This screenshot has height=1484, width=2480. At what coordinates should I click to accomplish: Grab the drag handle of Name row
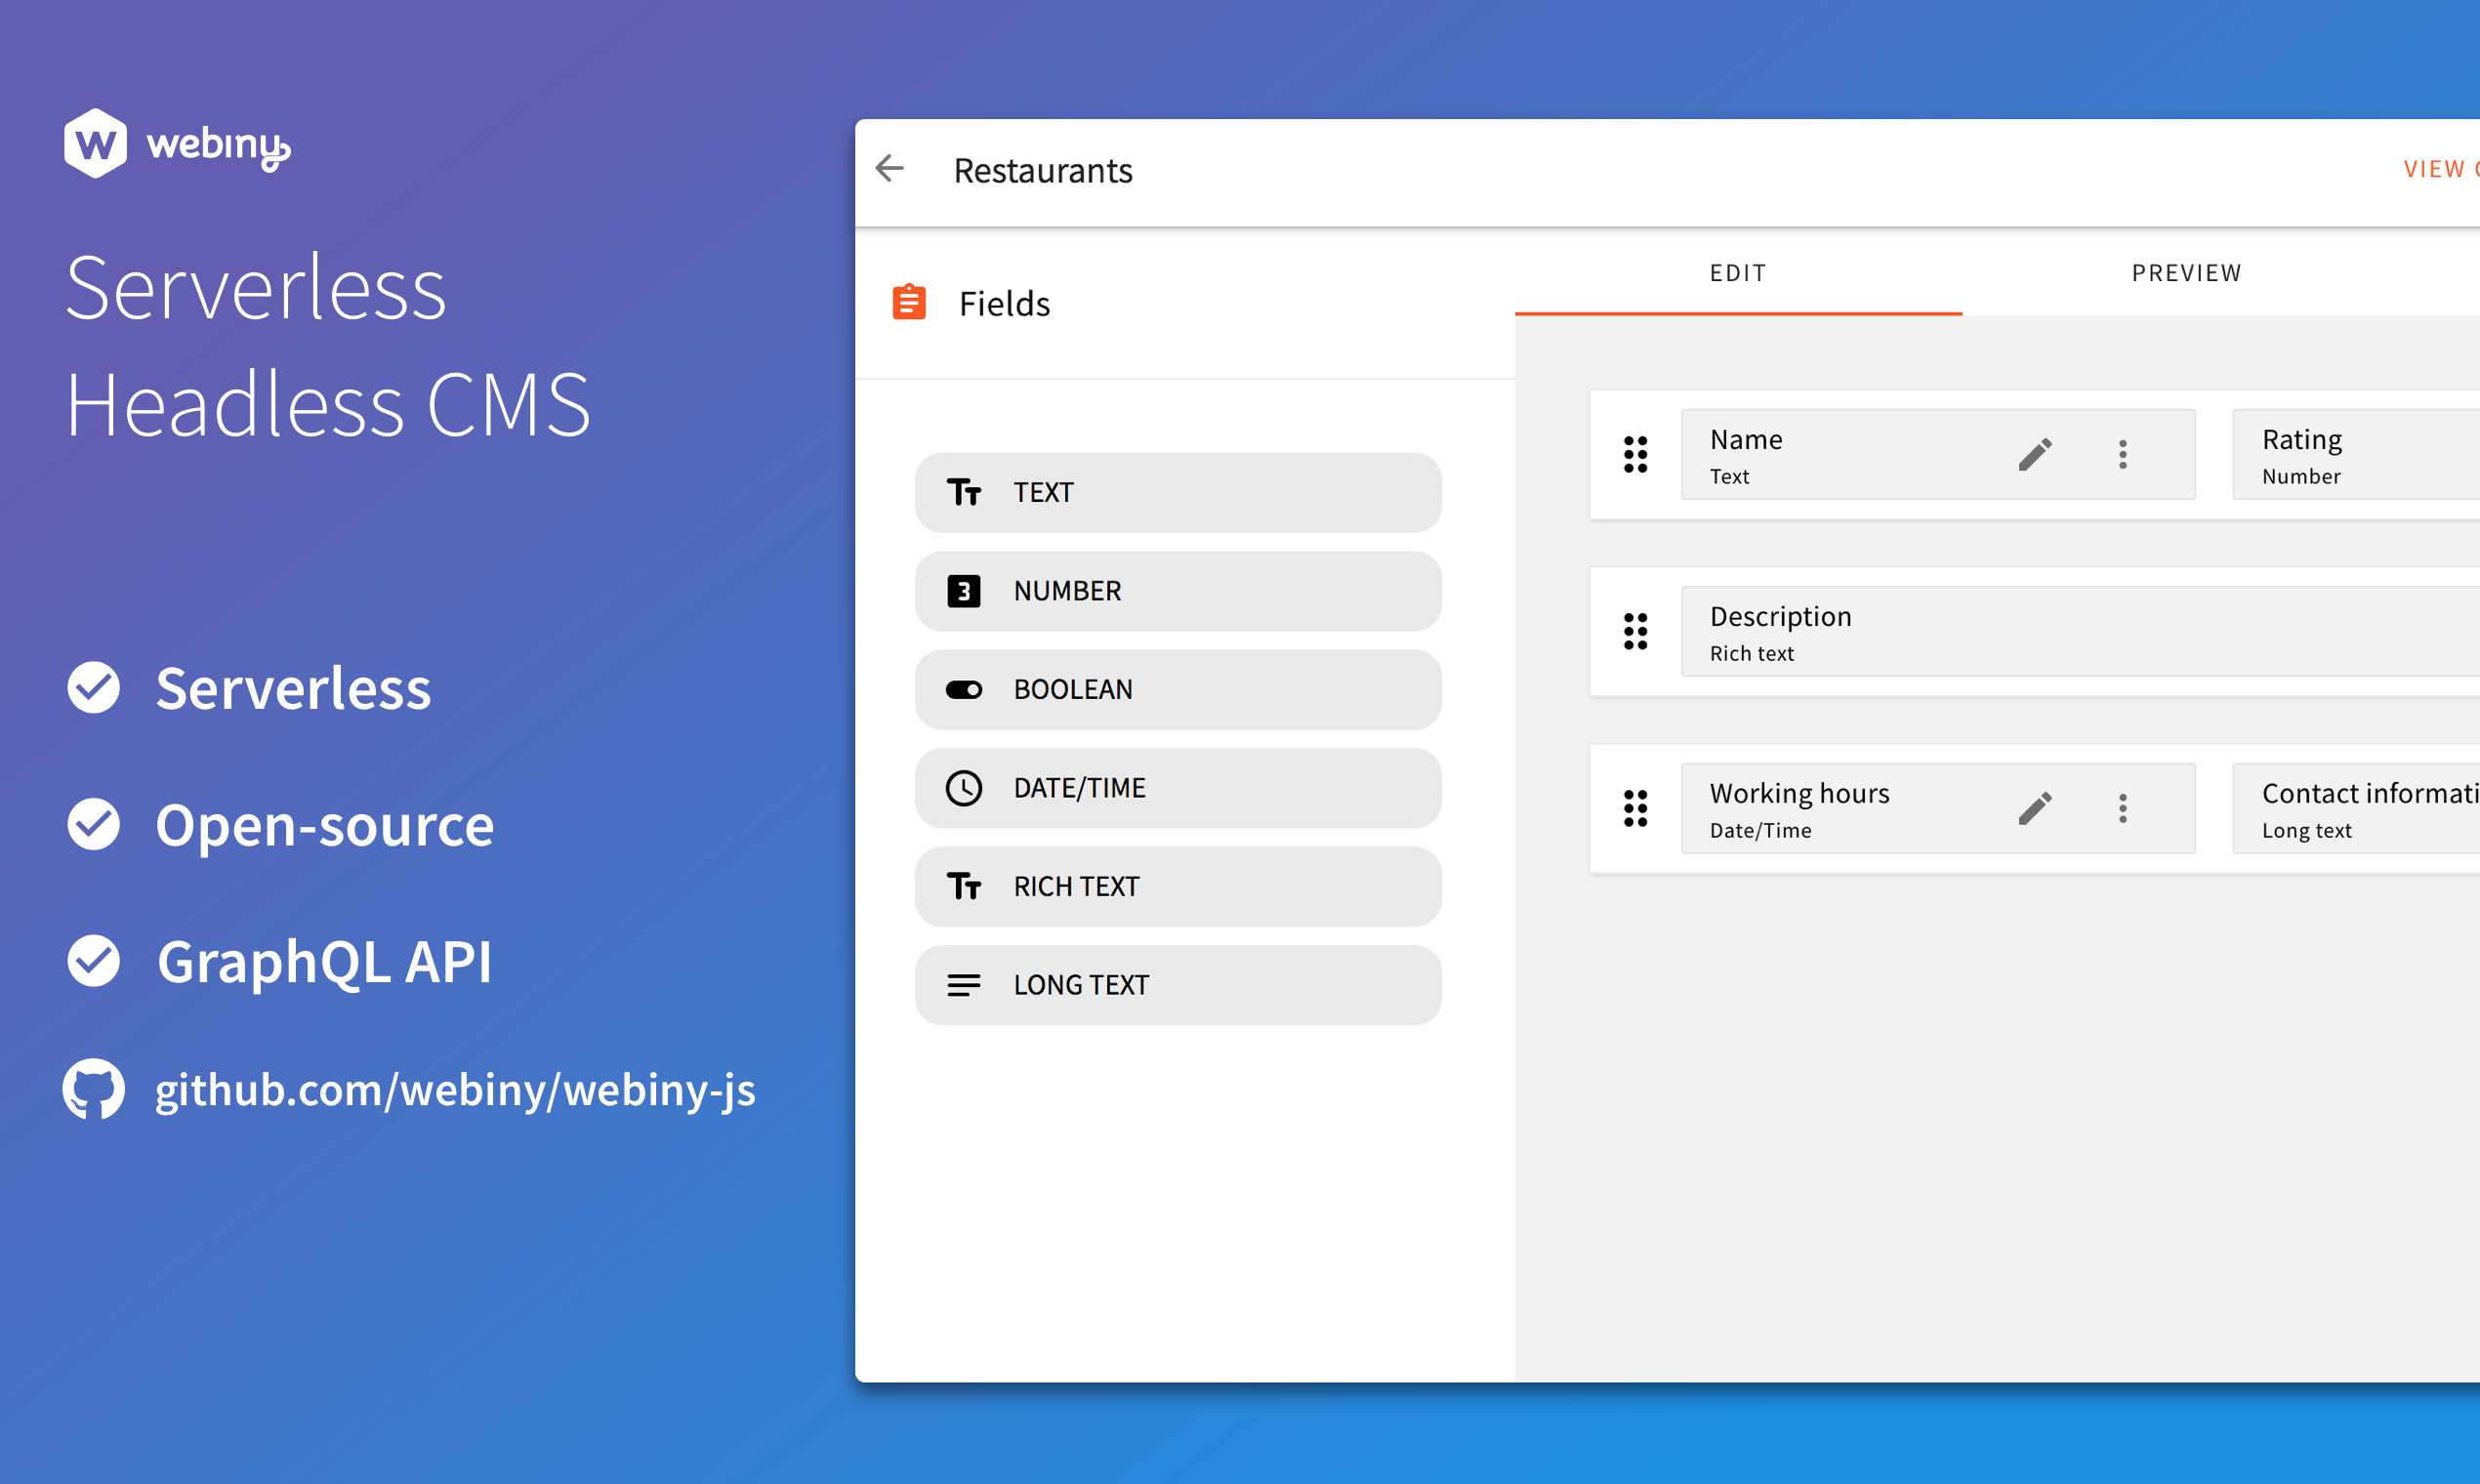click(1635, 455)
